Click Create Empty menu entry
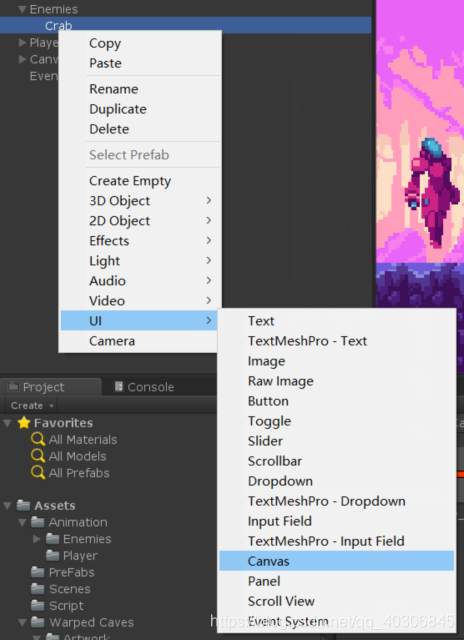 tap(140, 181)
